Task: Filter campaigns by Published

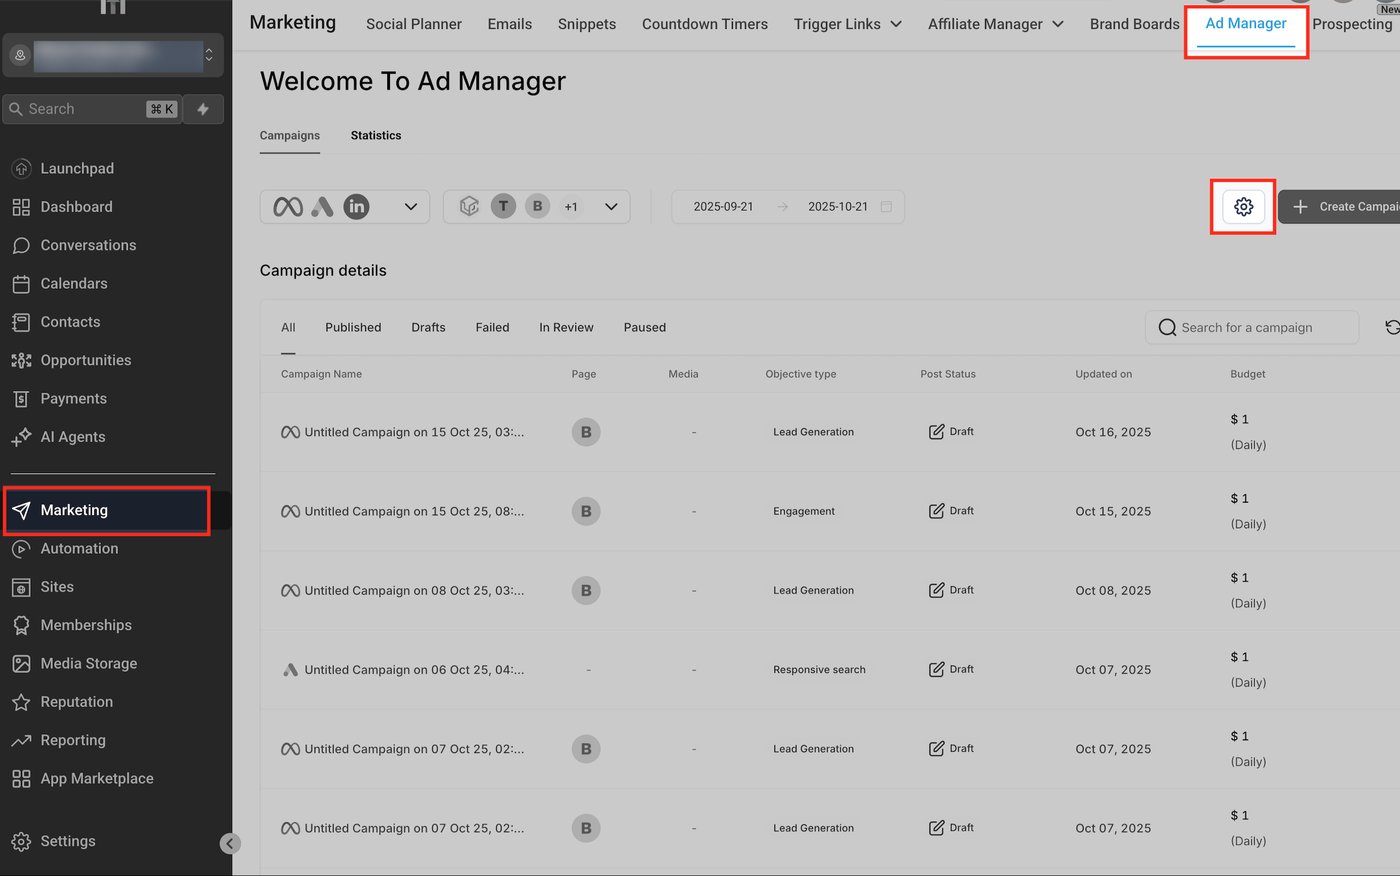Action: pos(353,328)
